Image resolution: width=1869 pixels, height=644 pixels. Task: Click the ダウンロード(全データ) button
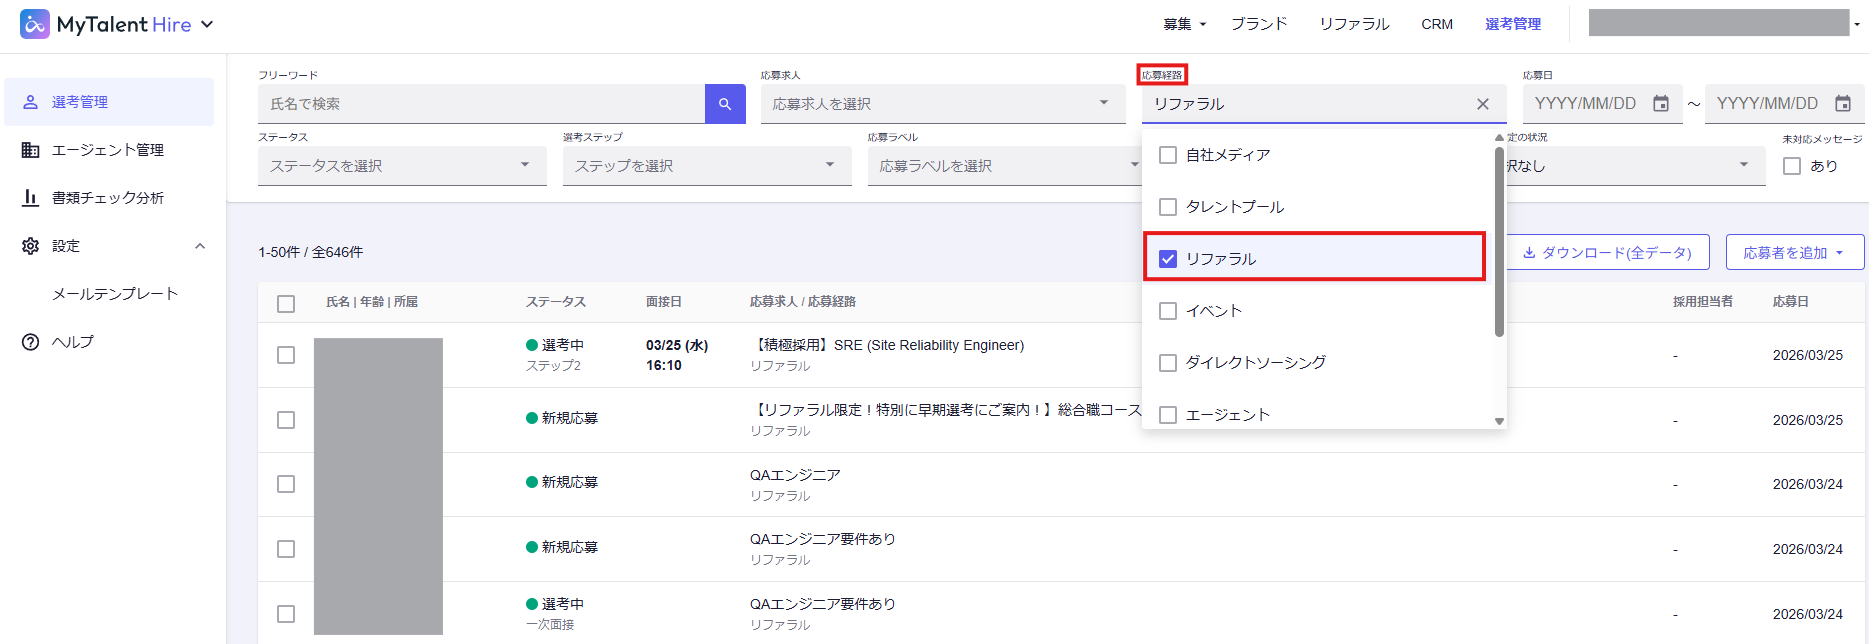click(1607, 253)
